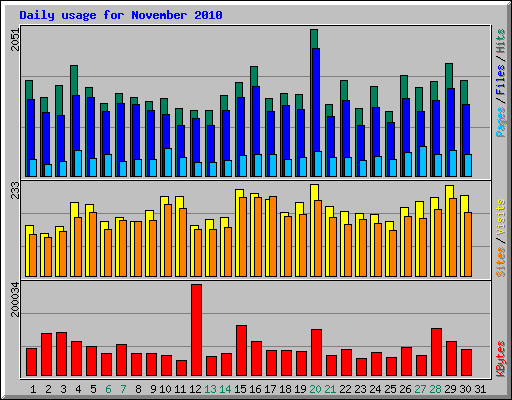The height and width of the screenshot is (400, 512).
Task: Click day label 3 on the axis
Action: pos(63,389)
